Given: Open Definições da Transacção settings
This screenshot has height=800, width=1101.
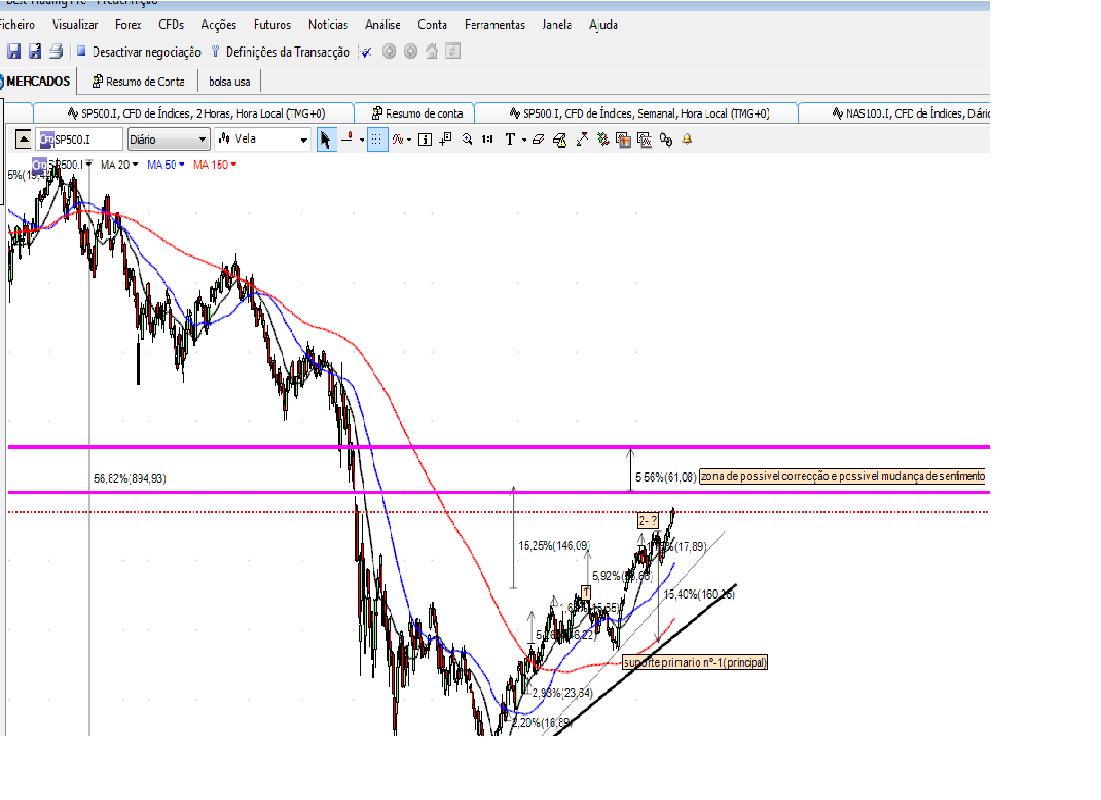Looking at the screenshot, I should (x=280, y=52).
